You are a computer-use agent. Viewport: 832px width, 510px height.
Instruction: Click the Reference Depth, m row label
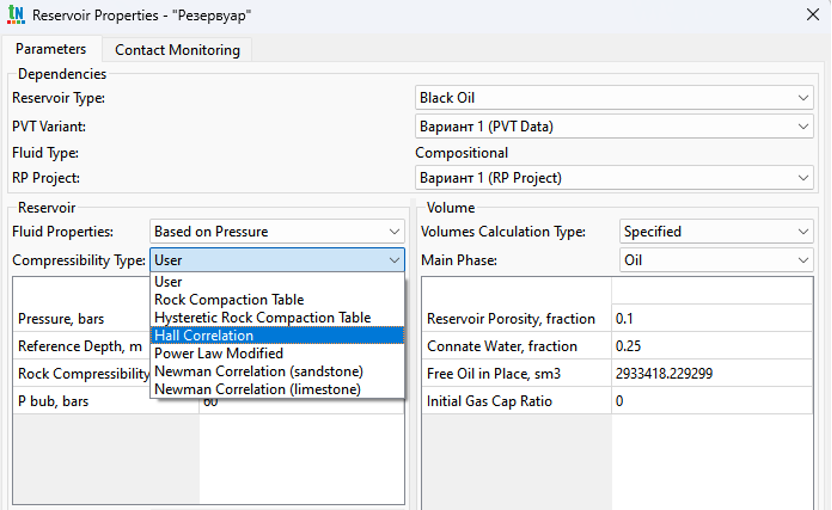(x=80, y=347)
